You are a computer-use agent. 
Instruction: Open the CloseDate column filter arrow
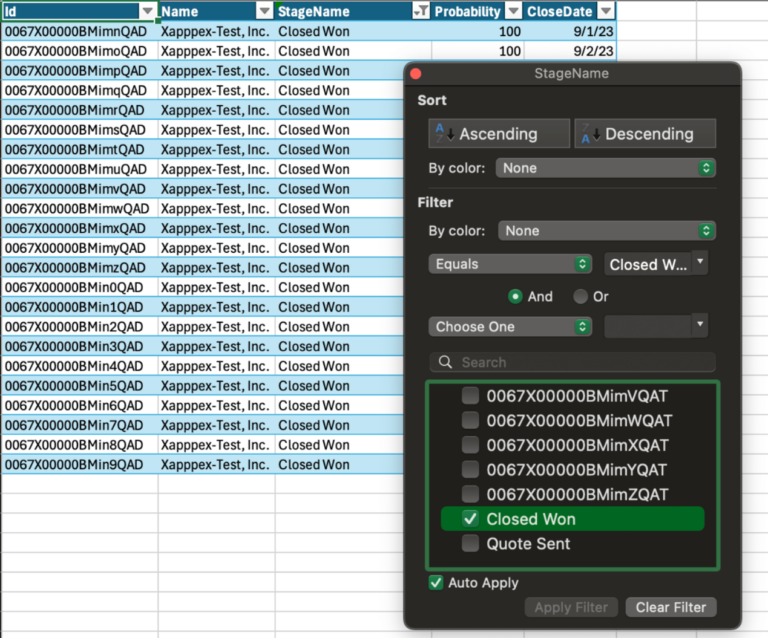point(606,11)
